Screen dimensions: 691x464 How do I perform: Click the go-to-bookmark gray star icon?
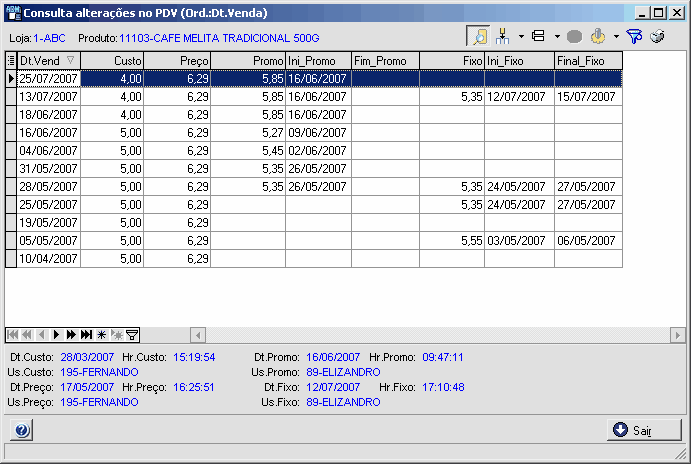[117, 335]
